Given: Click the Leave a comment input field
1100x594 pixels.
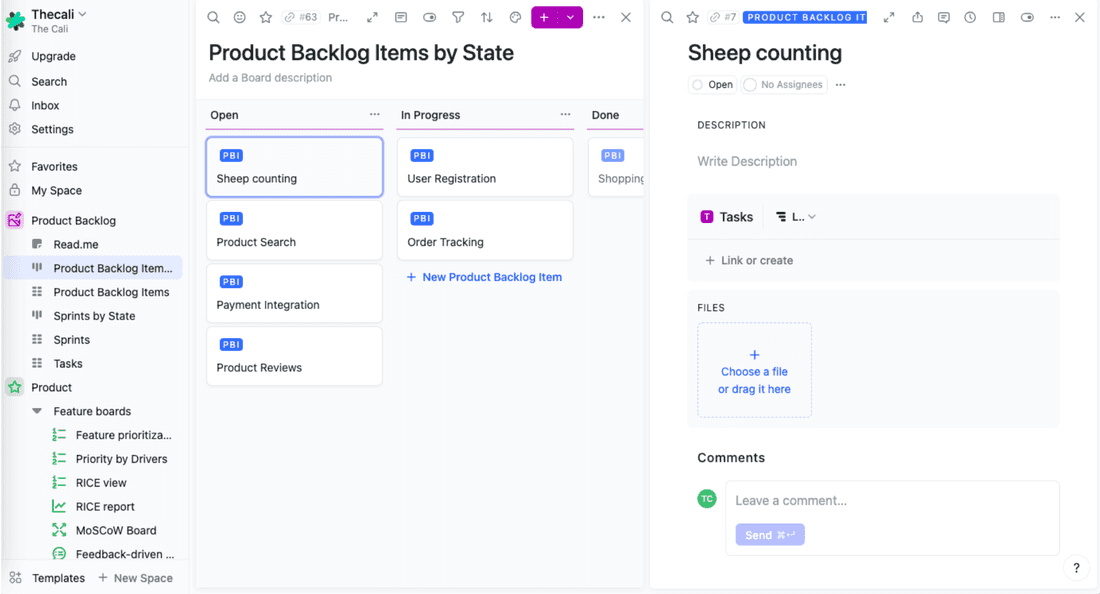Looking at the screenshot, I should coord(890,500).
